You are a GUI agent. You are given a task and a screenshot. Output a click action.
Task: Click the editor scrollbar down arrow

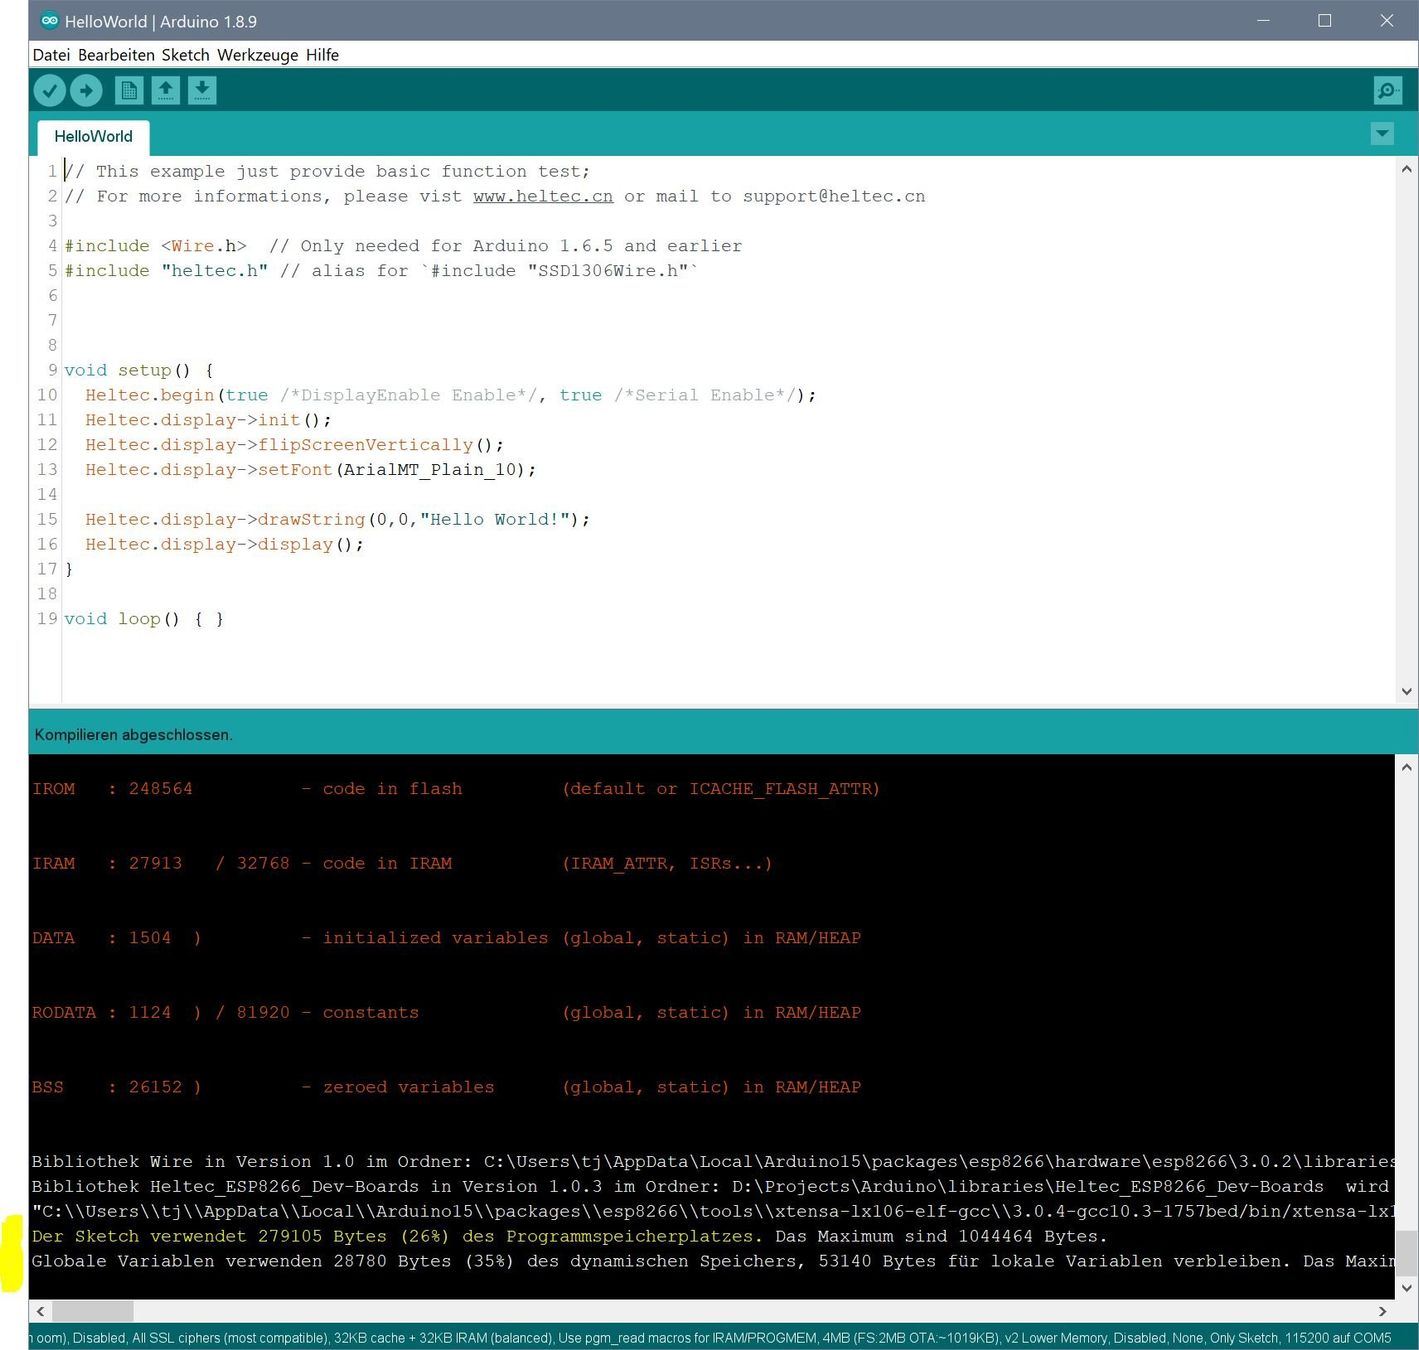[x=1407, y=691]
